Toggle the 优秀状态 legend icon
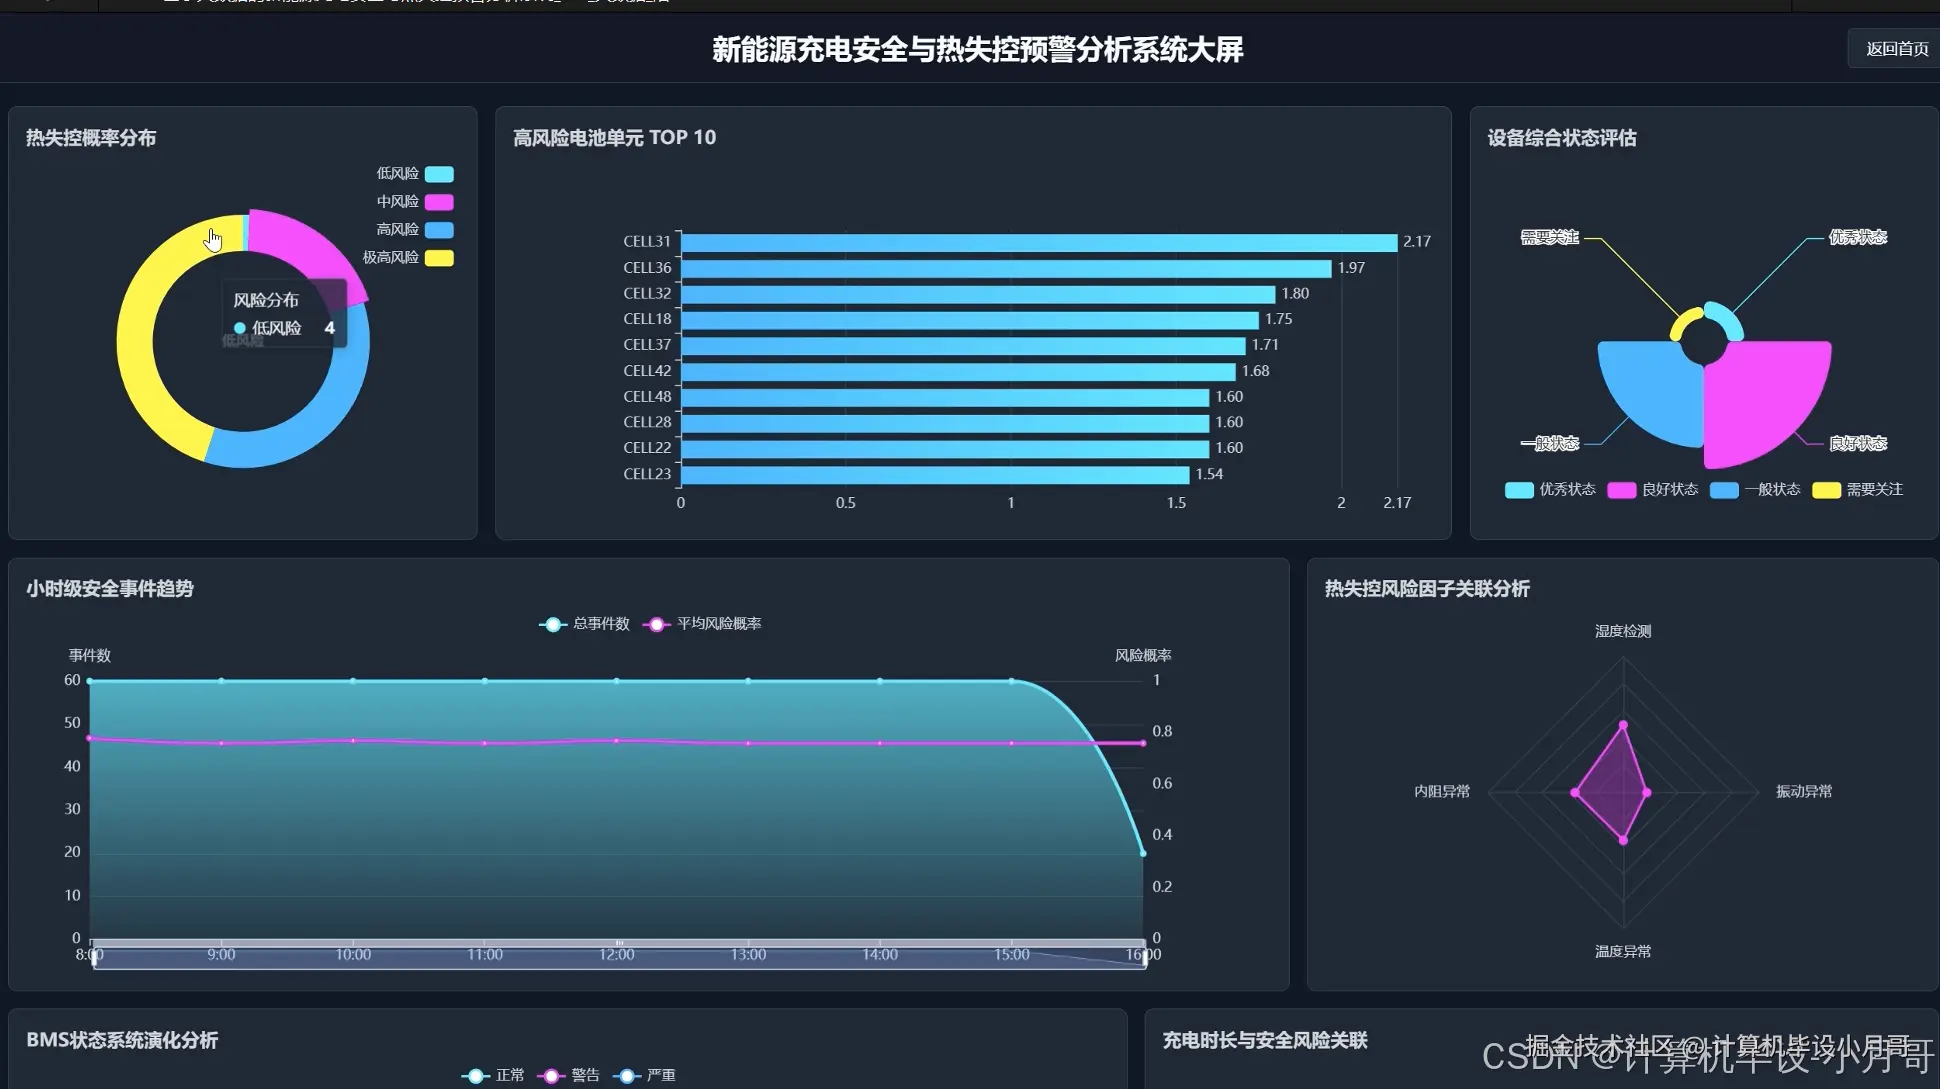The image size is (1940, 1089). 1519,490
